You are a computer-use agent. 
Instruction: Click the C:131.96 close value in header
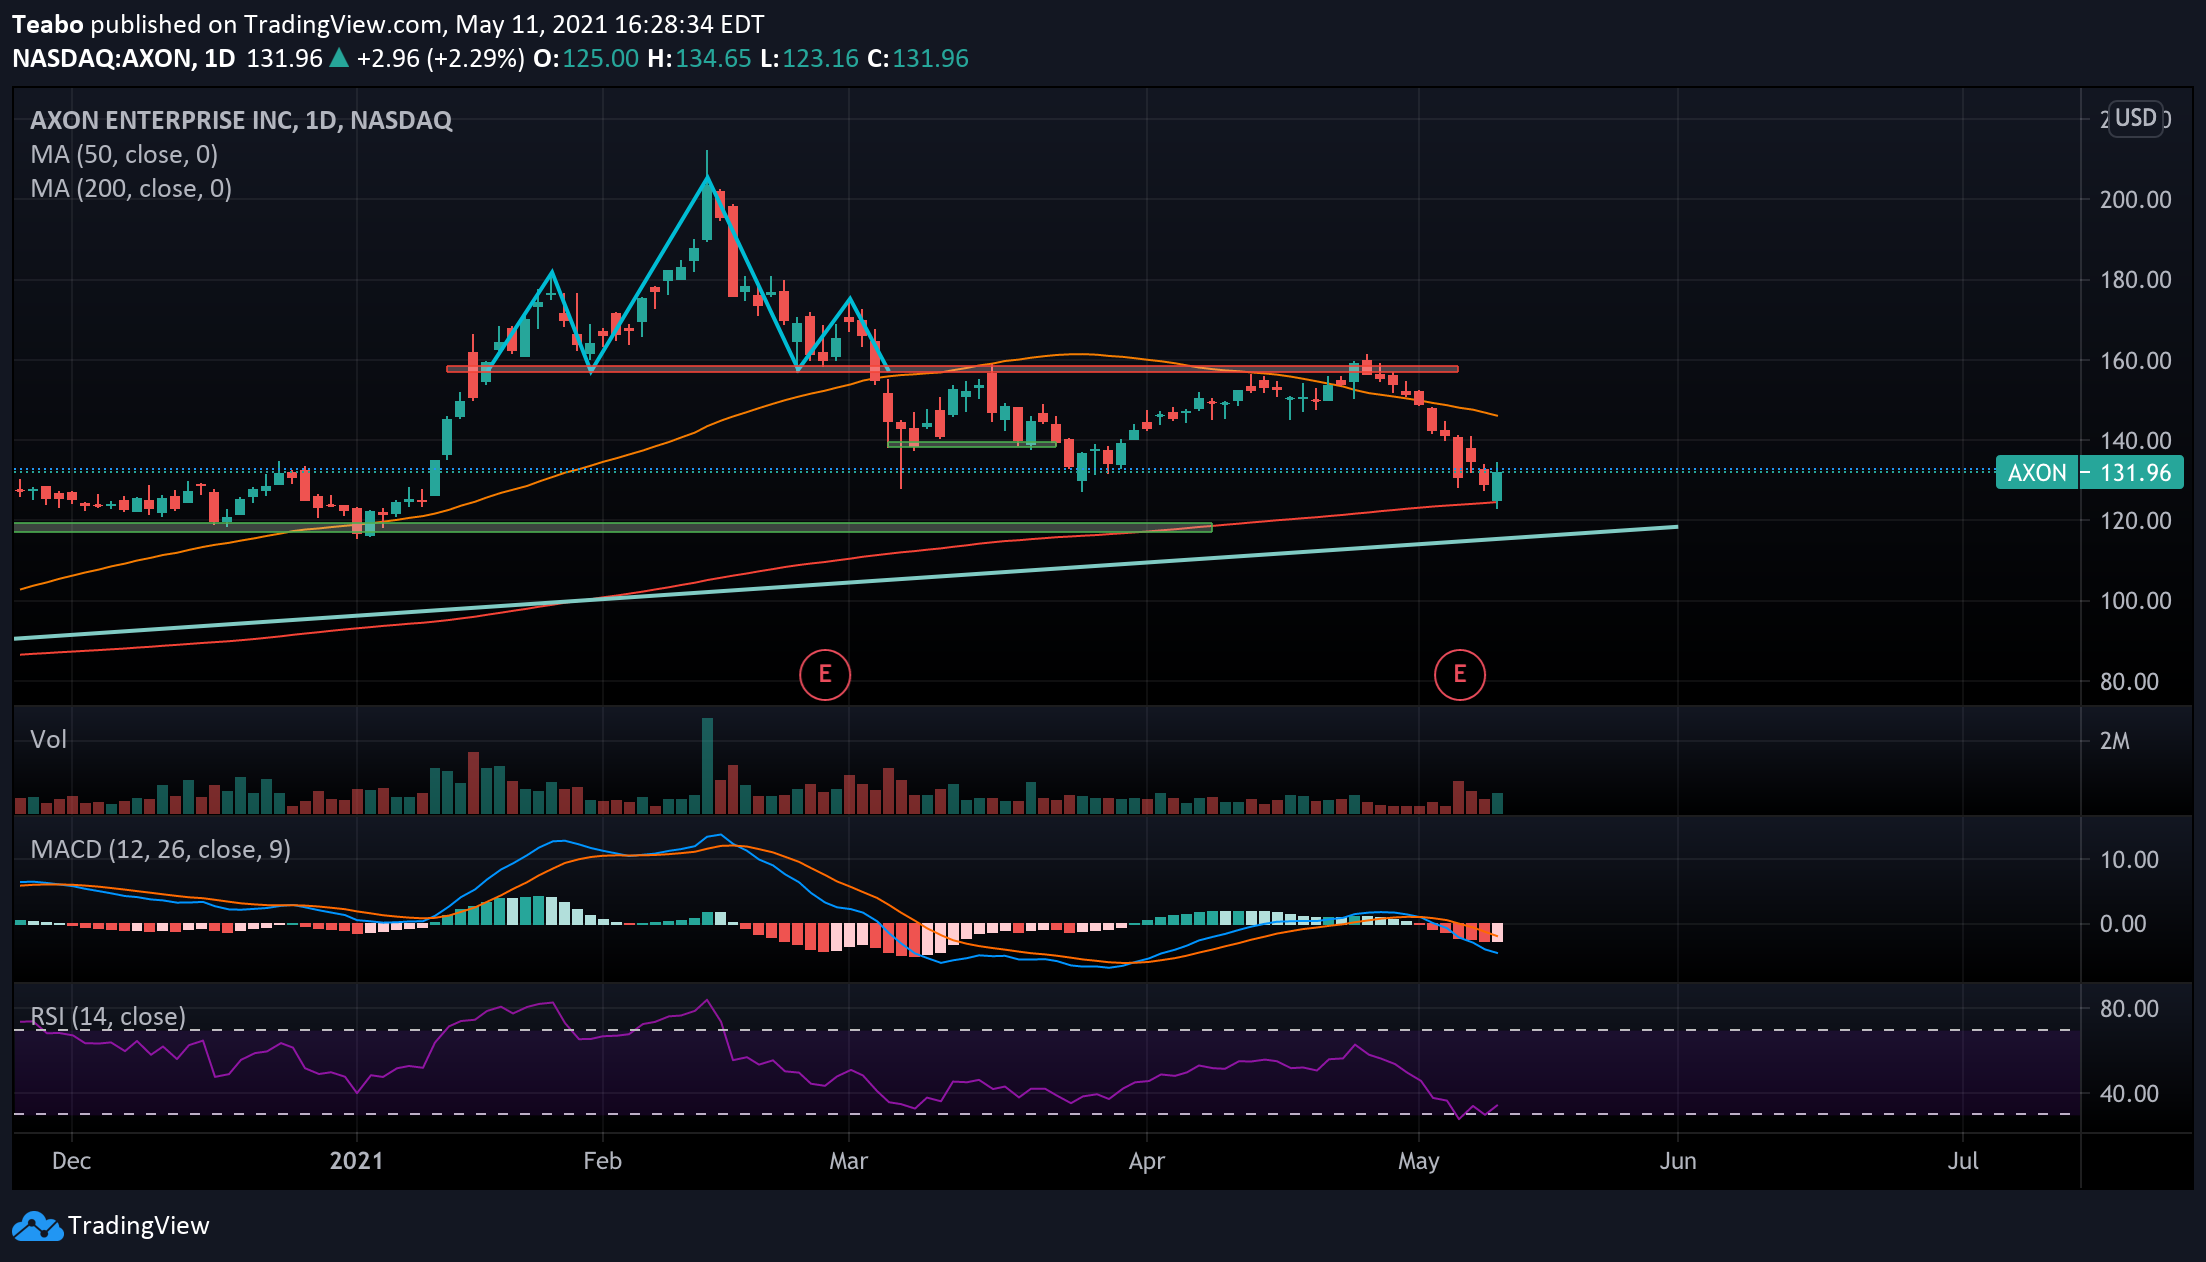point(918,59)
